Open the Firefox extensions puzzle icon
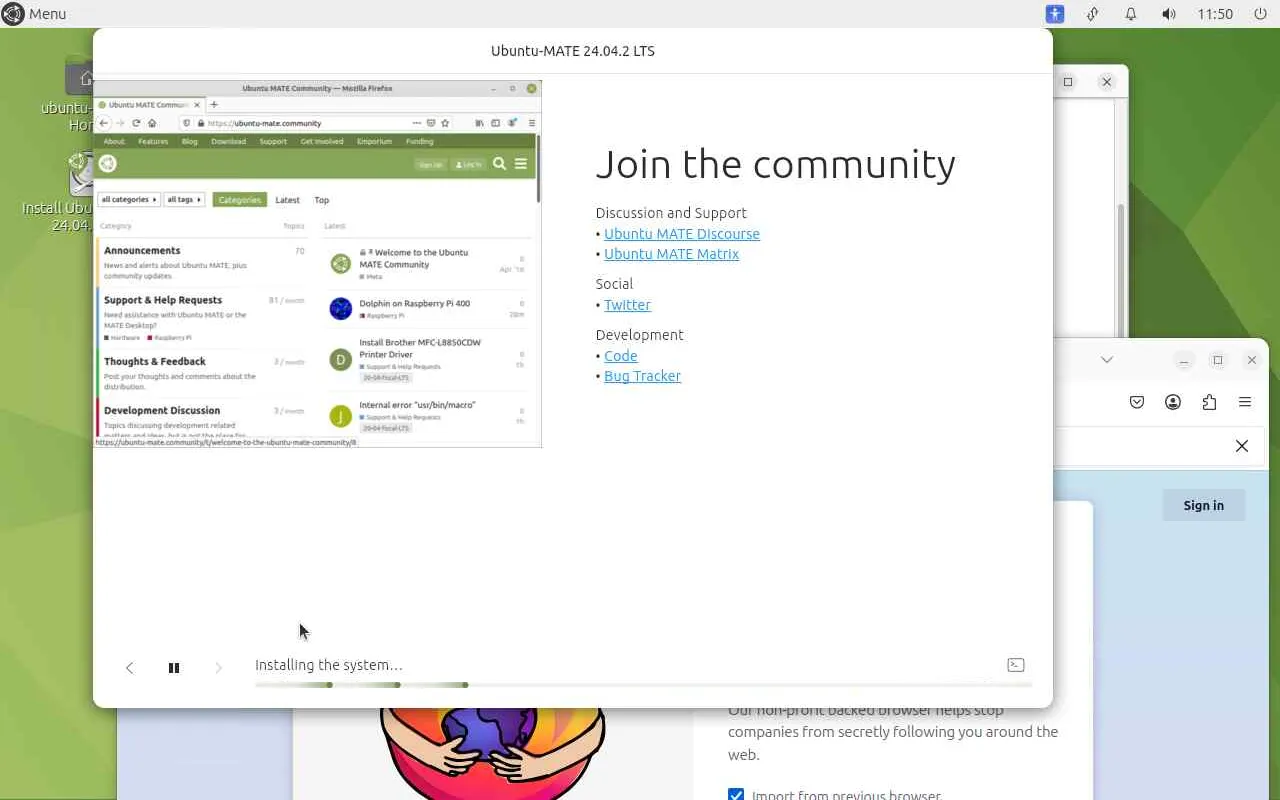1280x800 pixels. (x=1209, y=402)
